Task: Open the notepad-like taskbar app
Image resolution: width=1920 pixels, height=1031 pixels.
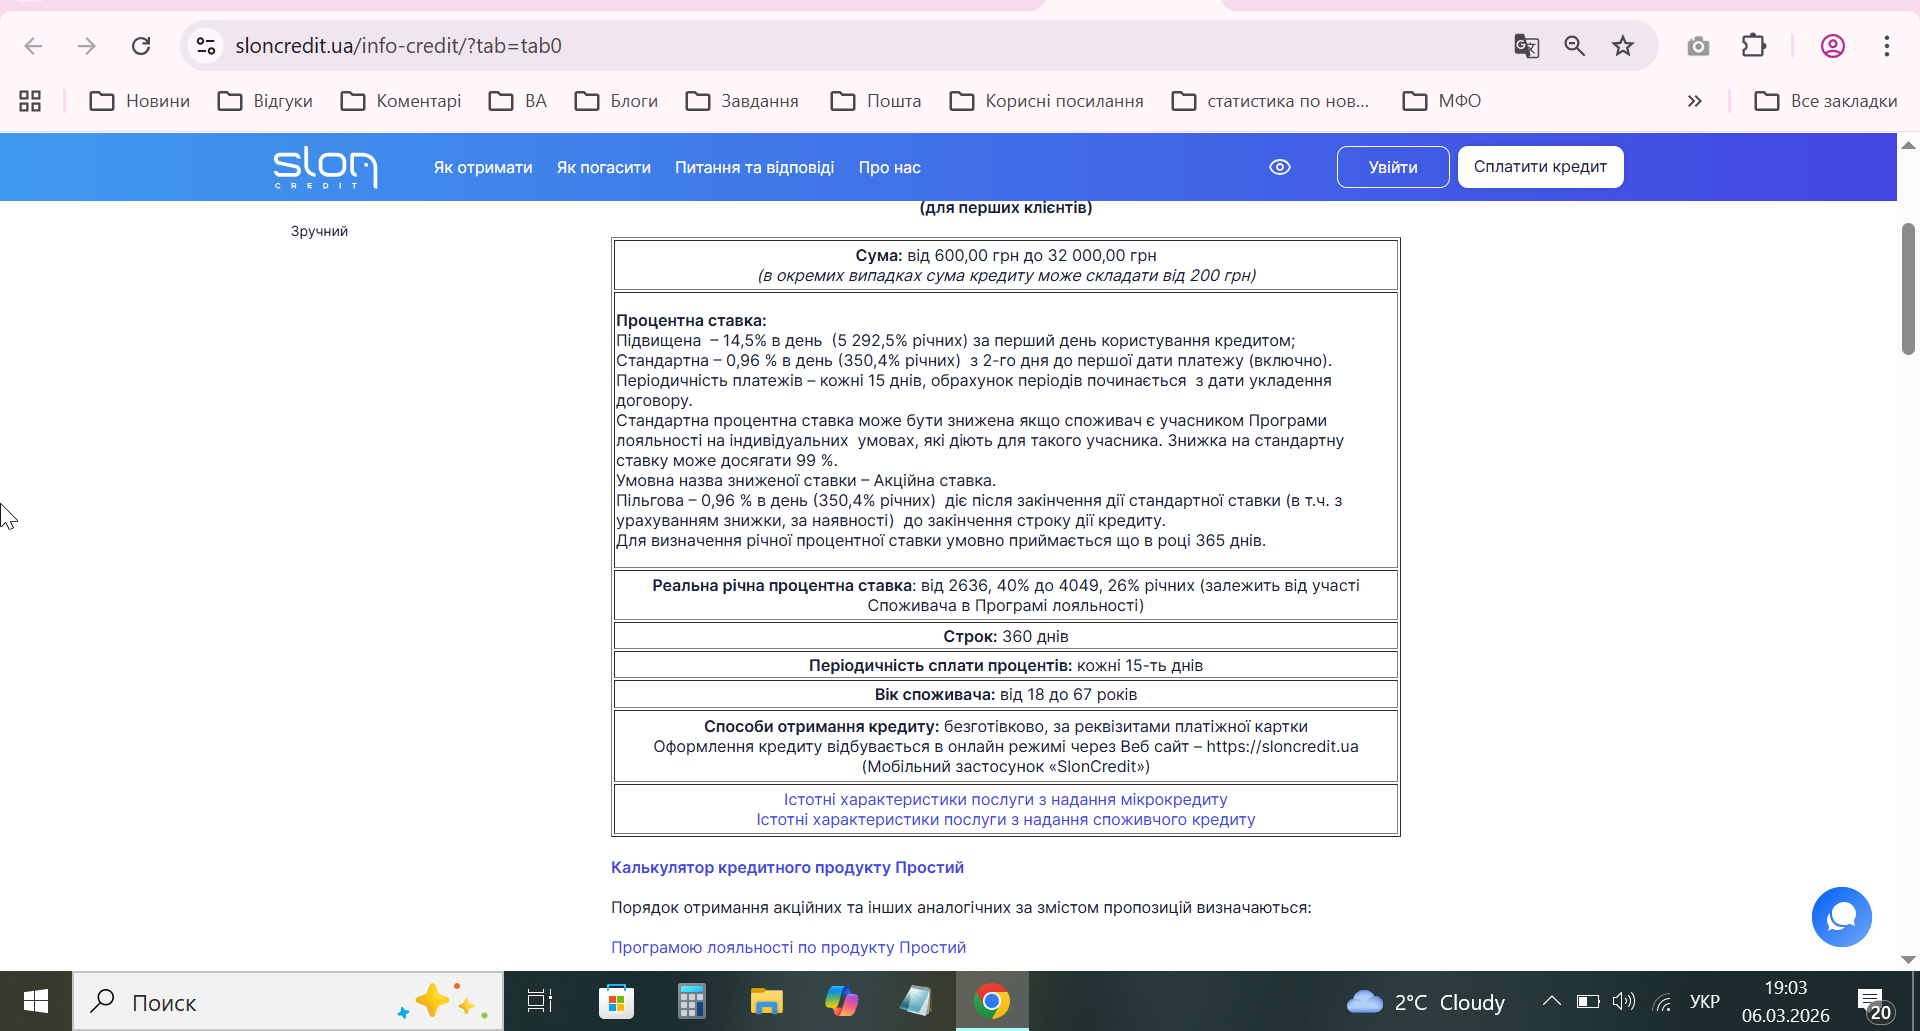Action: (916, 1001)
